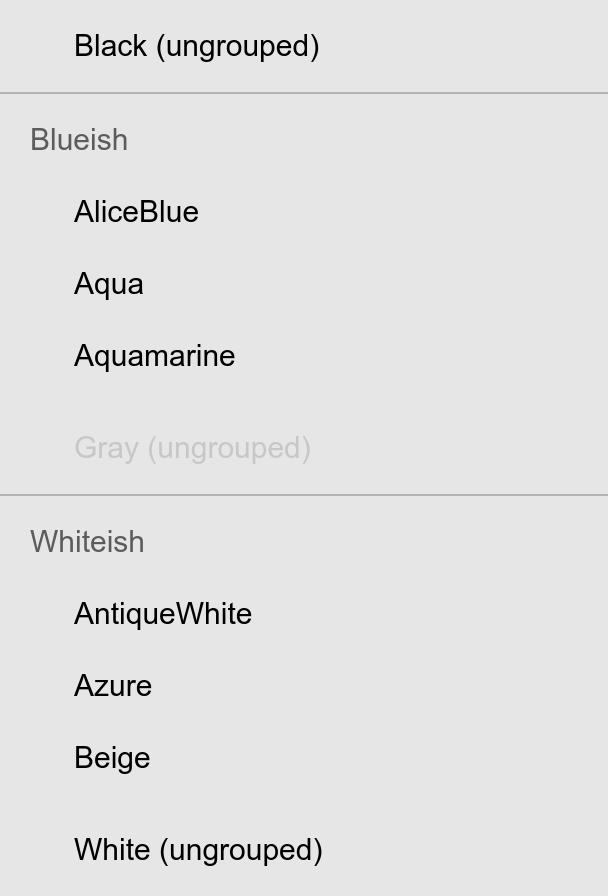
Task: Select the White (ungrouped) option
Action: pos(304,850)
